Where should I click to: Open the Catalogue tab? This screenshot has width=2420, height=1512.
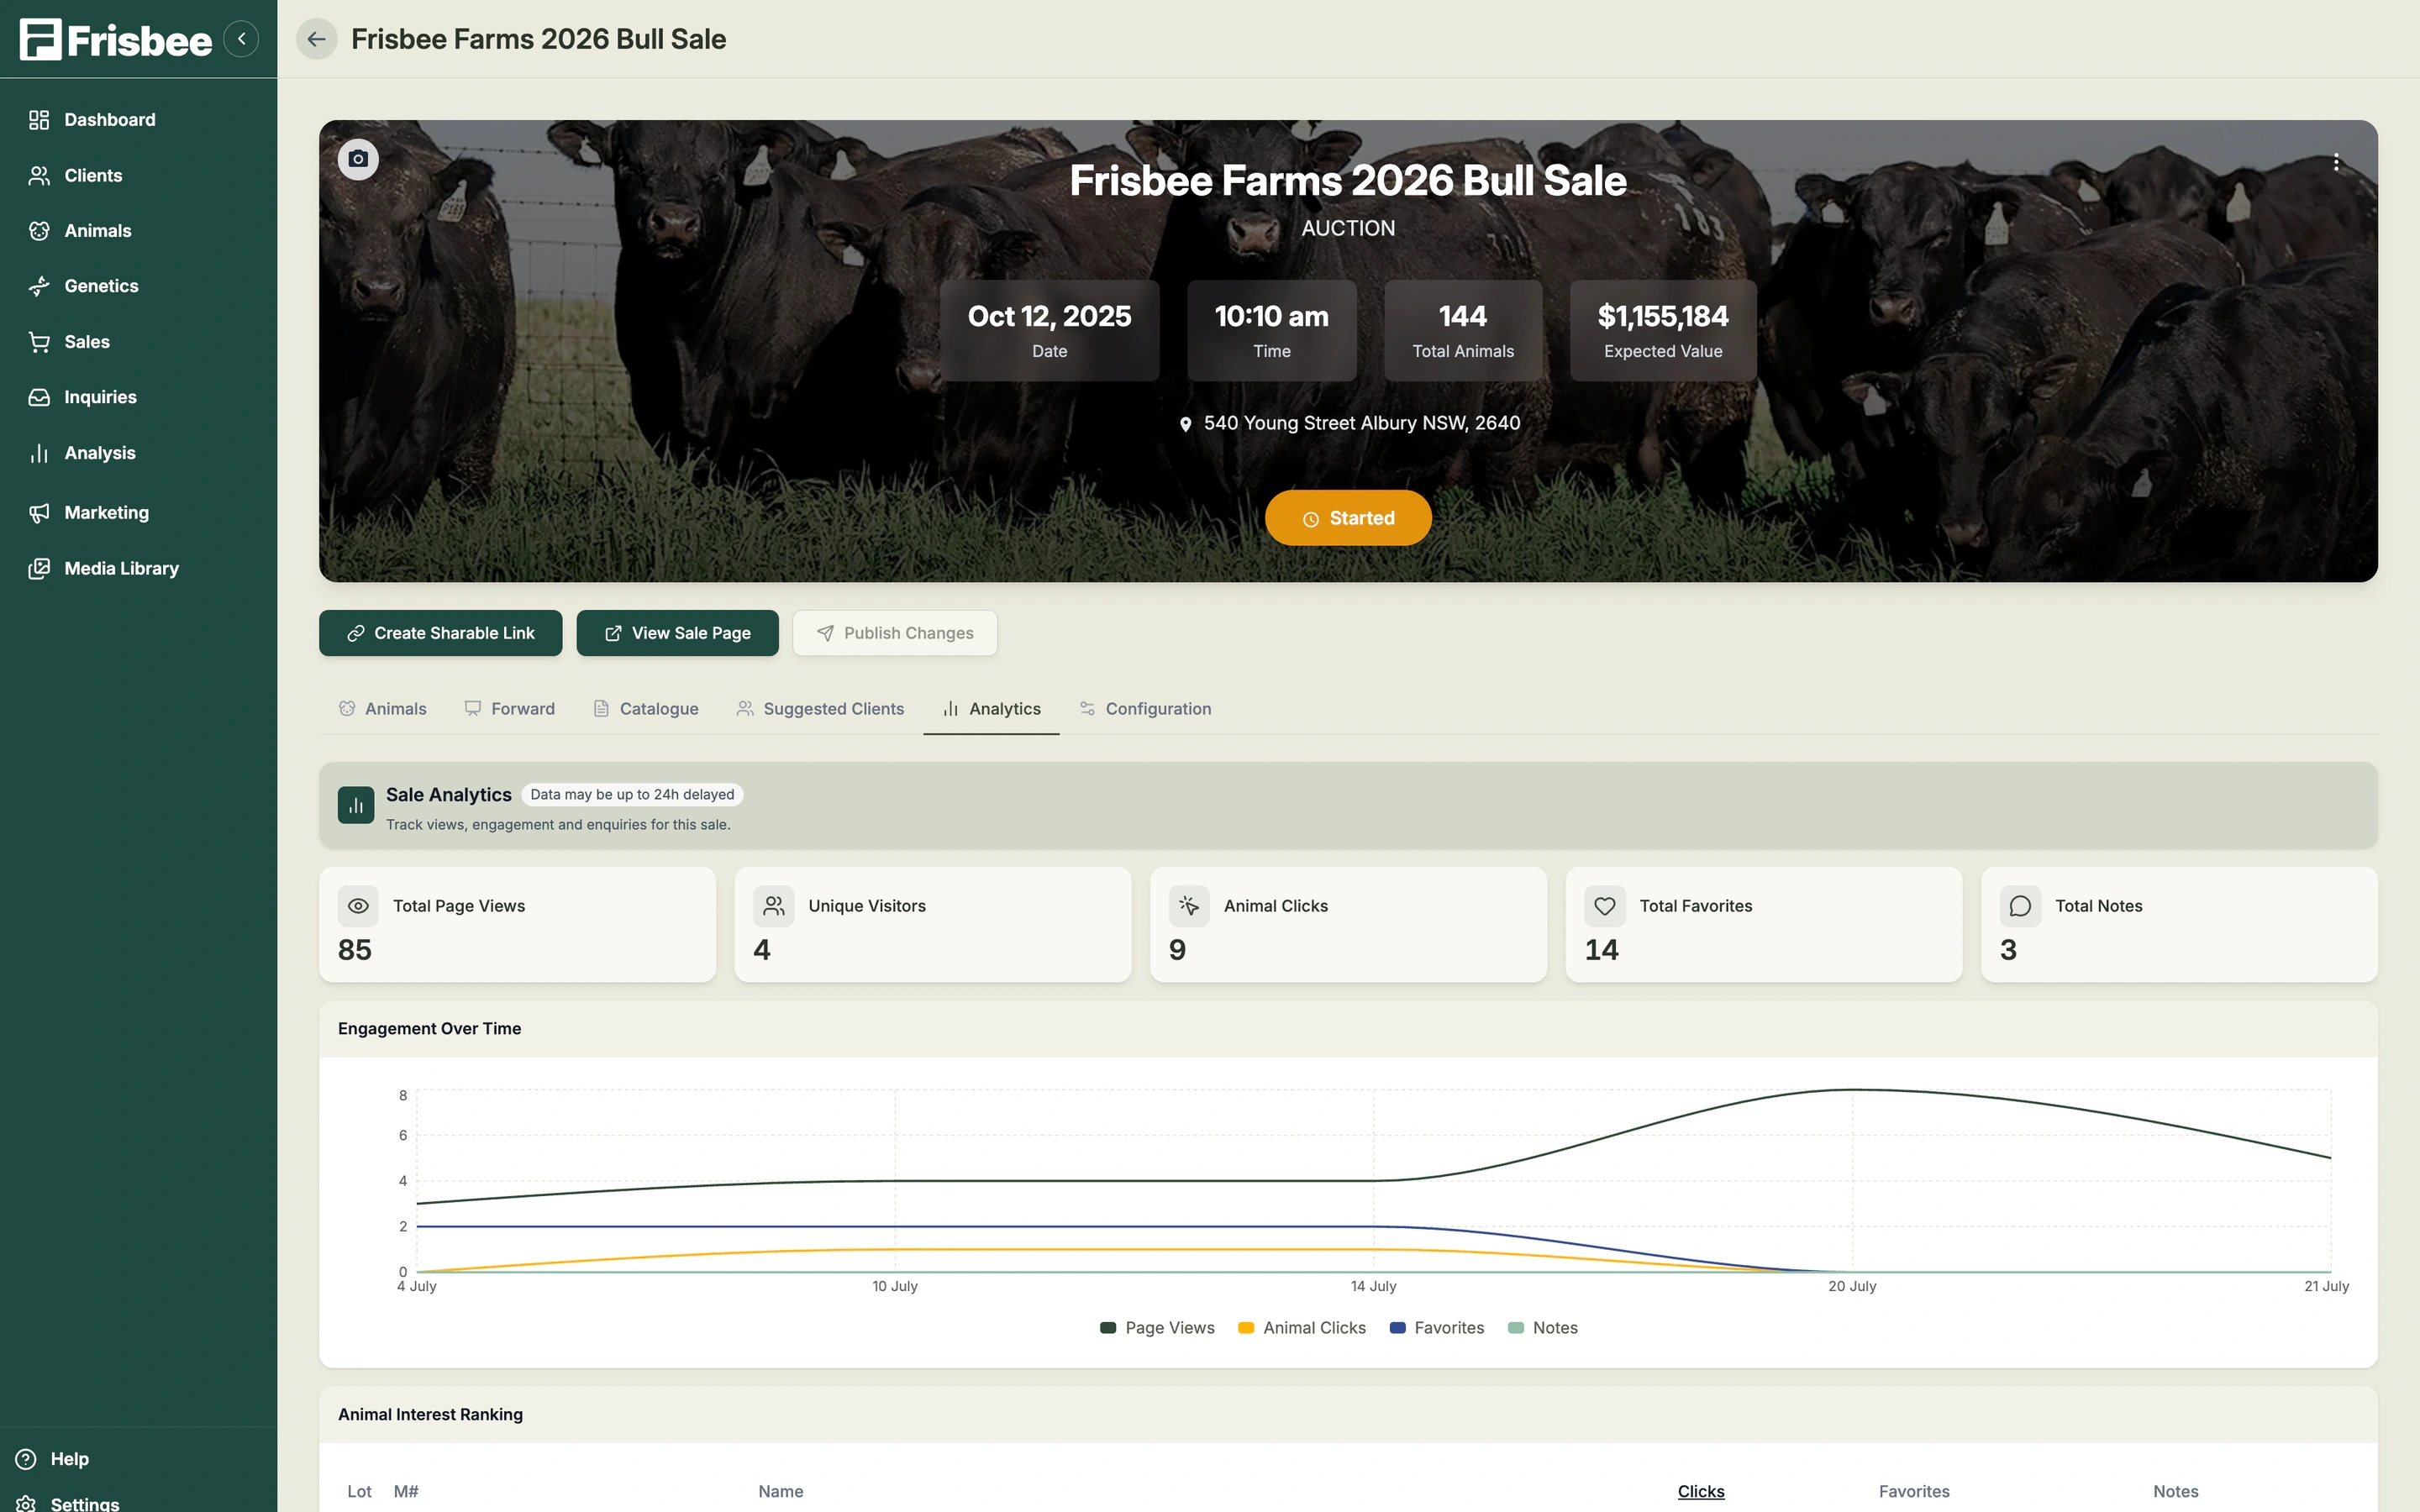point(646,709)
